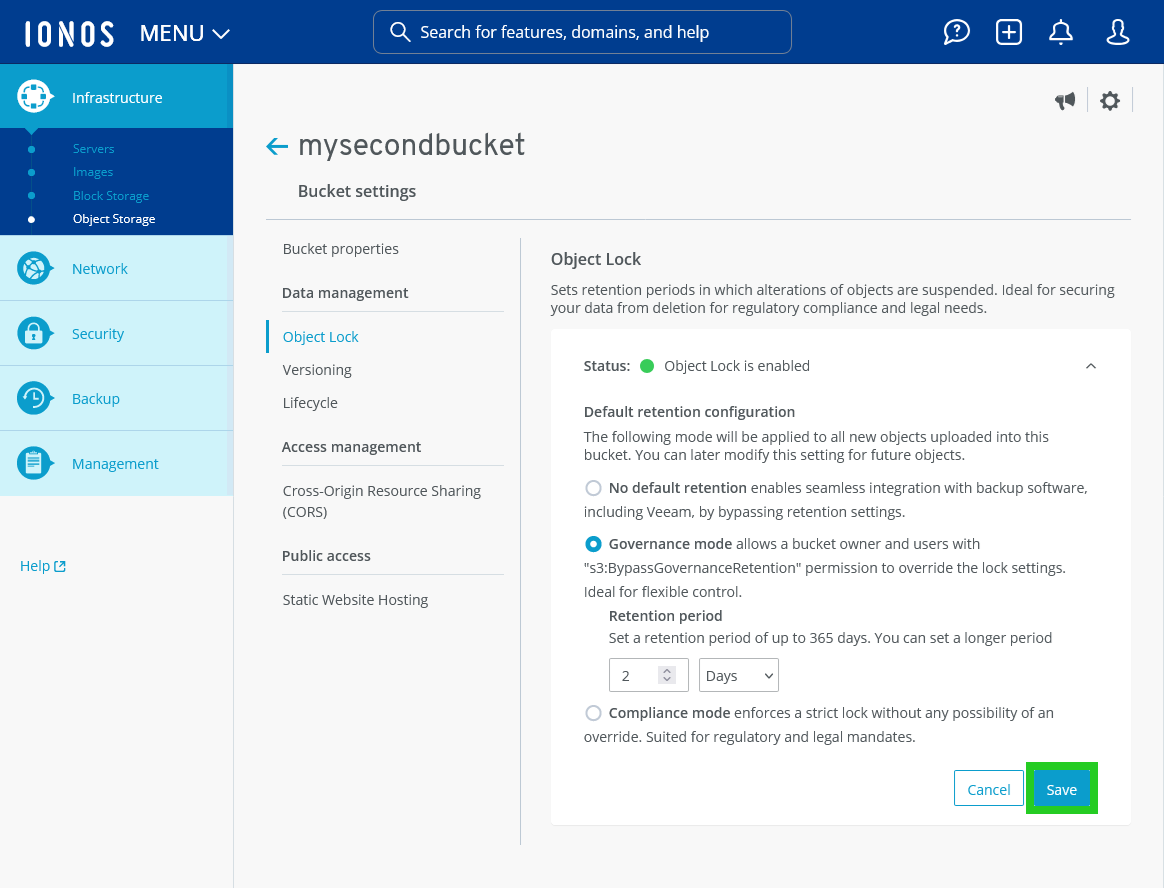This screenshot has height=888, width=1164.
Task: Open the Days unit dropdown
Action: tap(738, 675)
